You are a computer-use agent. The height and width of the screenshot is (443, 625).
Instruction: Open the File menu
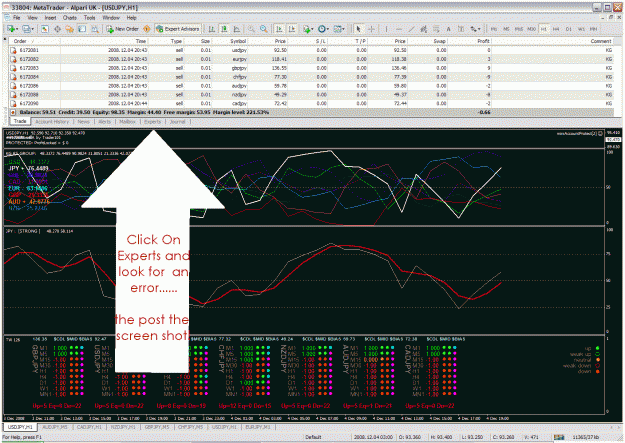[x=16, y=18]
